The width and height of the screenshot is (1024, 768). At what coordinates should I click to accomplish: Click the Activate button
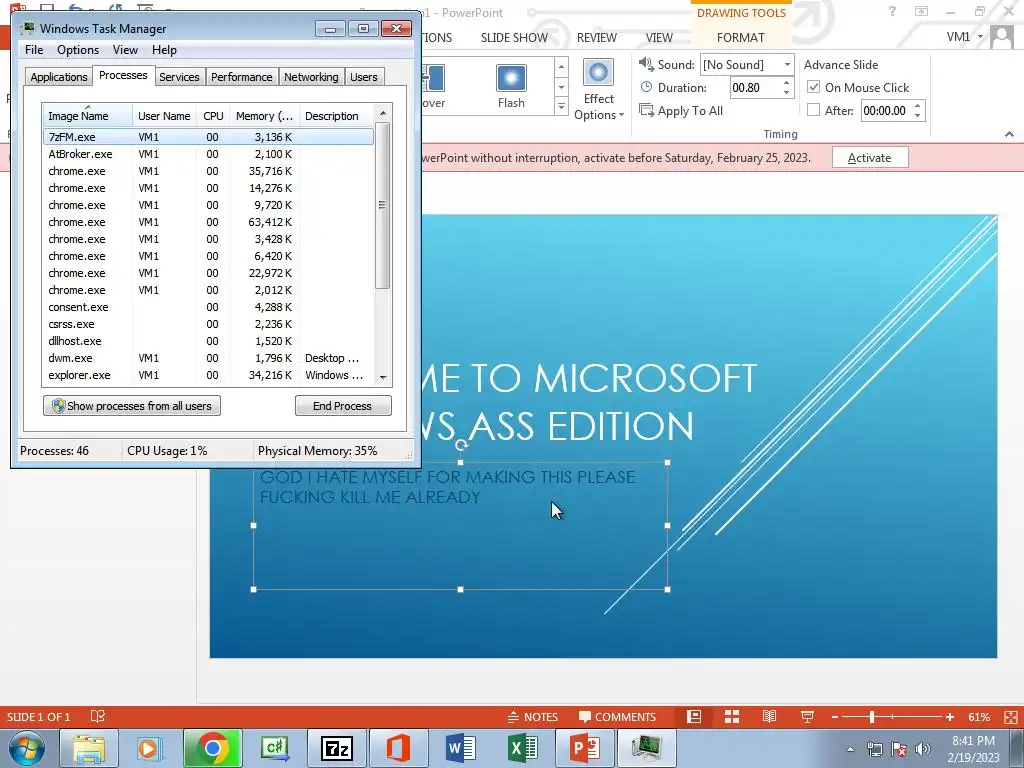coord(870,157)
